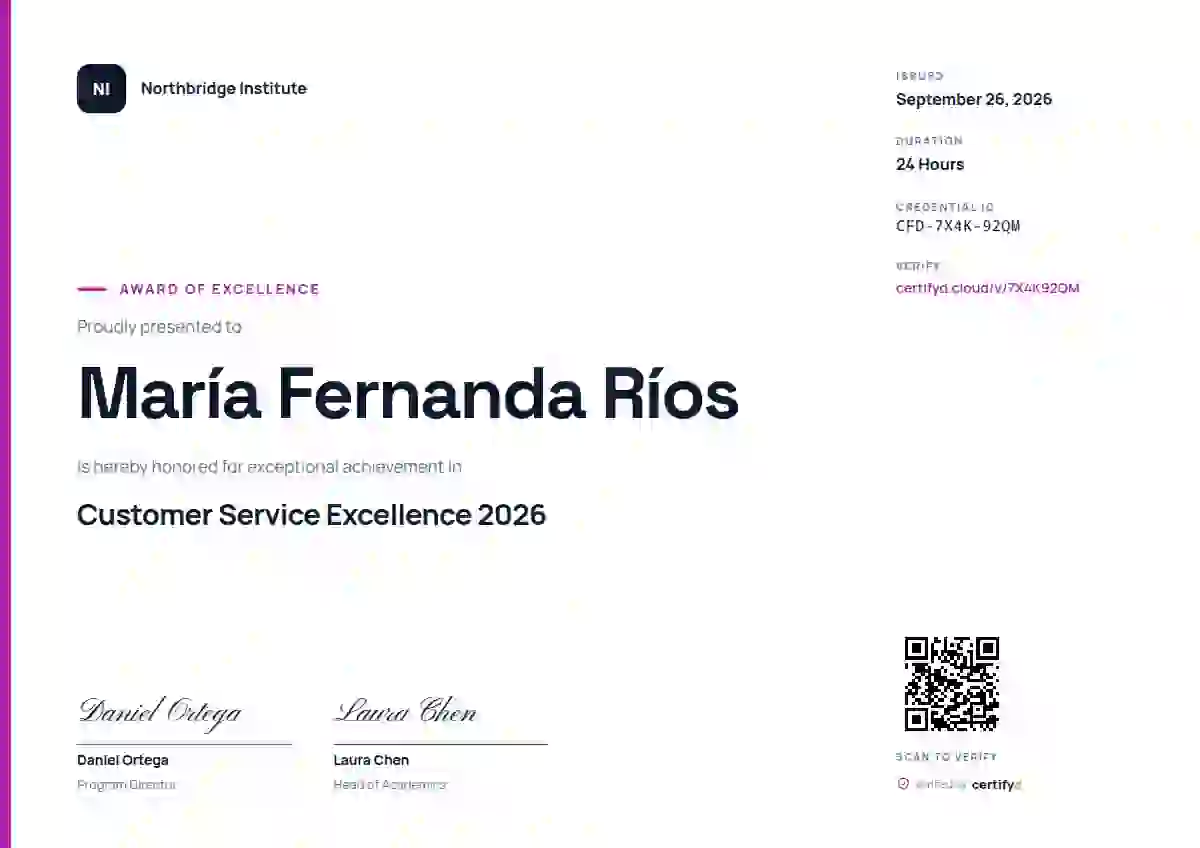Select the credential ID "CFD-7X4K-92QM"

click(958, 226)
